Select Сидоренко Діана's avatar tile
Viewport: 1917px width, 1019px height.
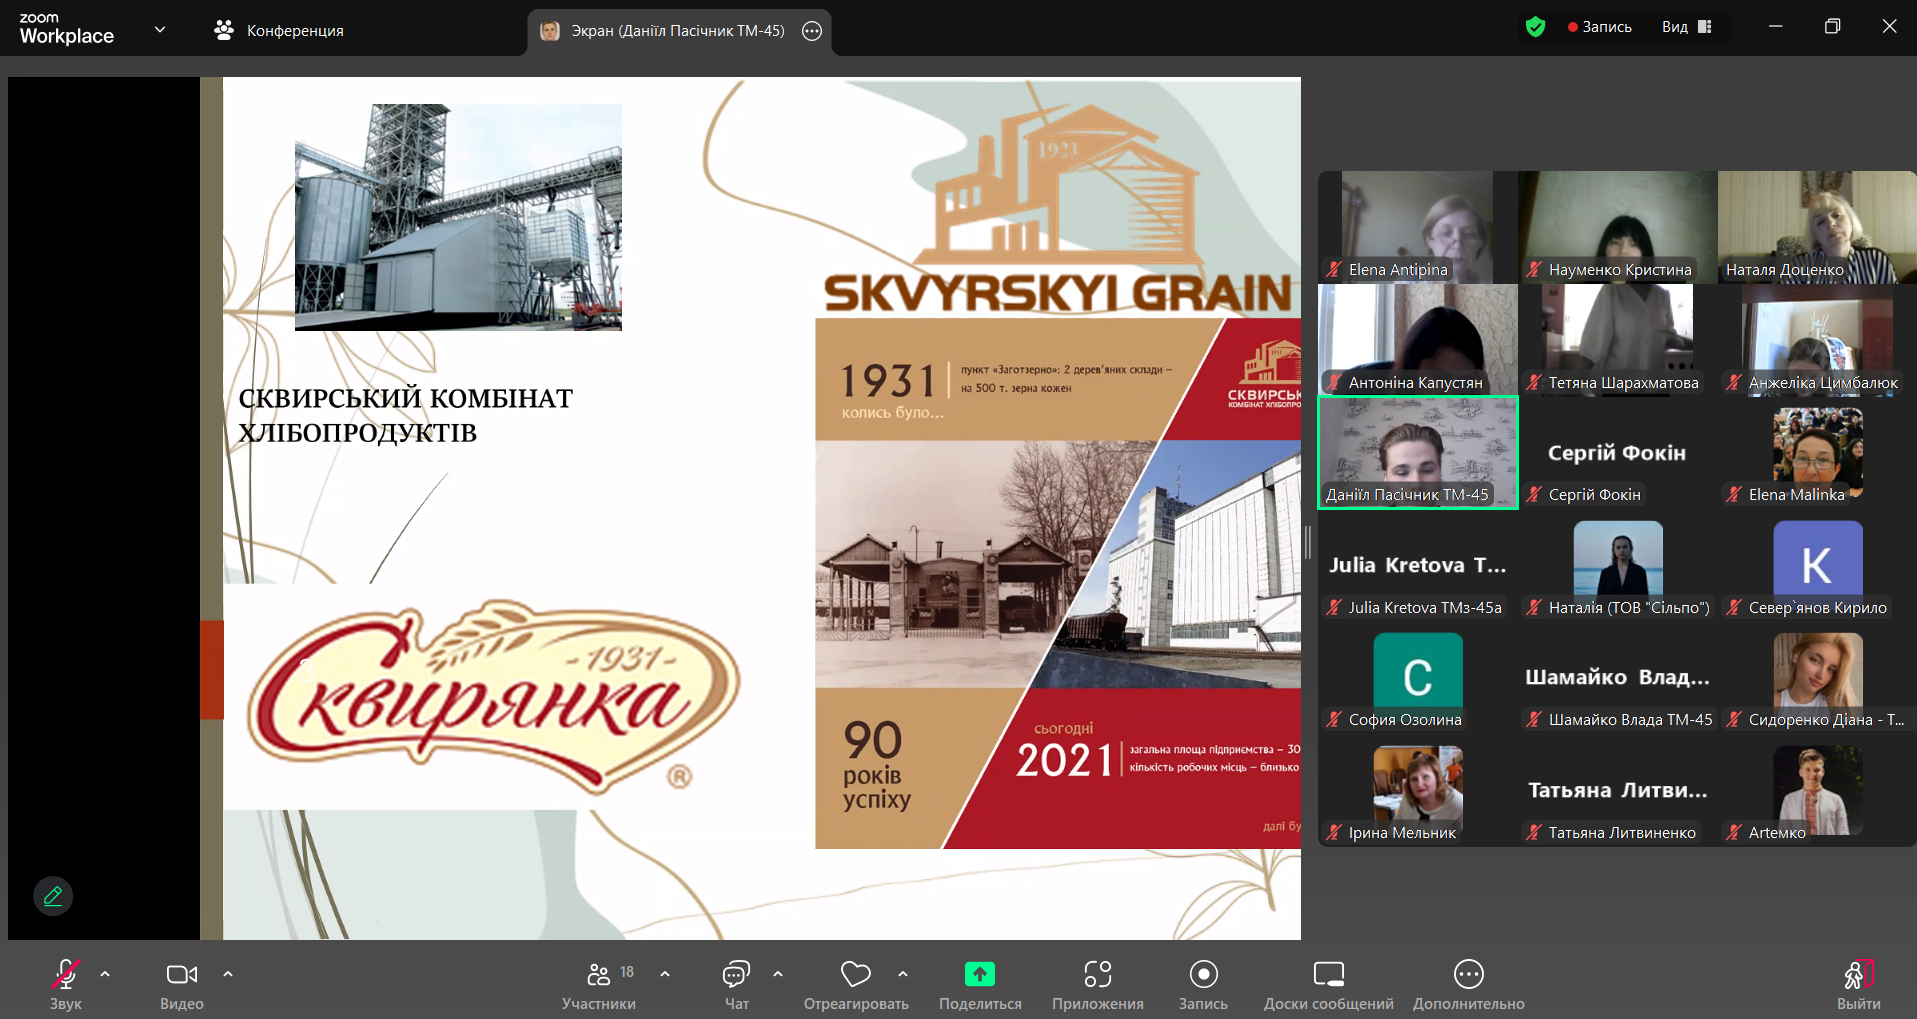(1817, 678)
